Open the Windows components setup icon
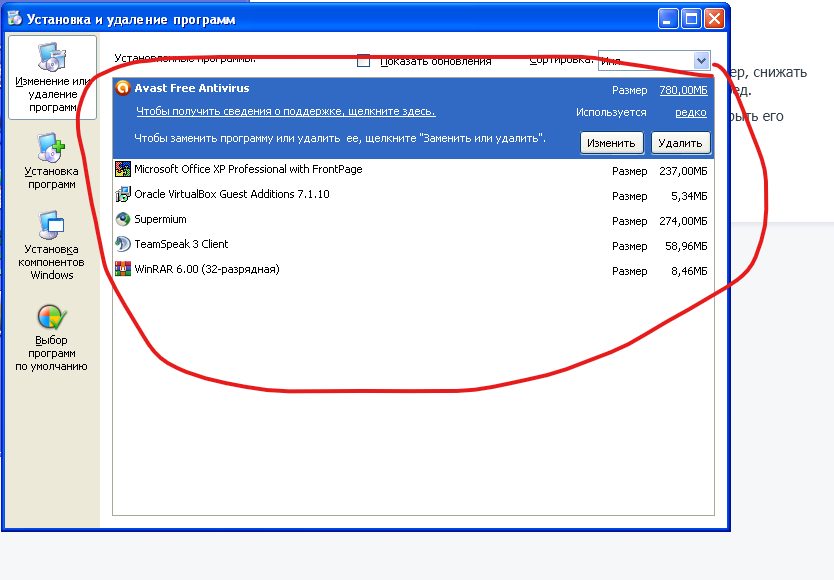Screen dimensions: 834x580 tap(51, 225)
